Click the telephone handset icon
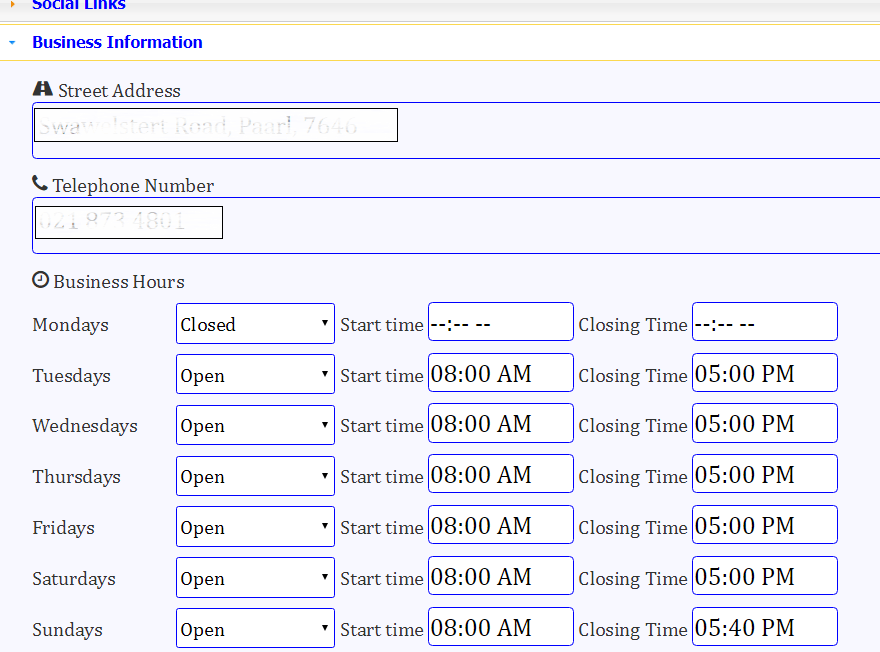880x652 pixels. point(40,183)
